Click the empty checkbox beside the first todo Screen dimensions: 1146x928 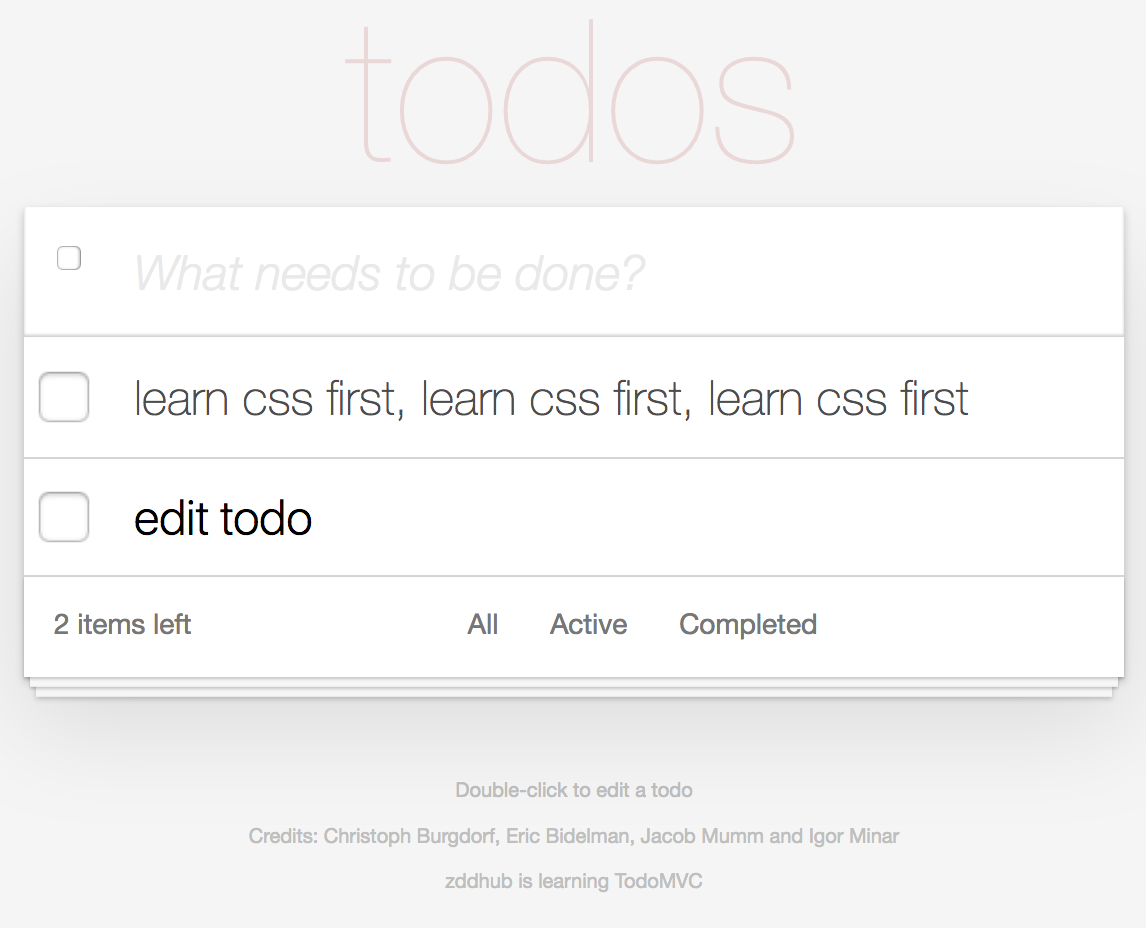(x=63, y=397)
